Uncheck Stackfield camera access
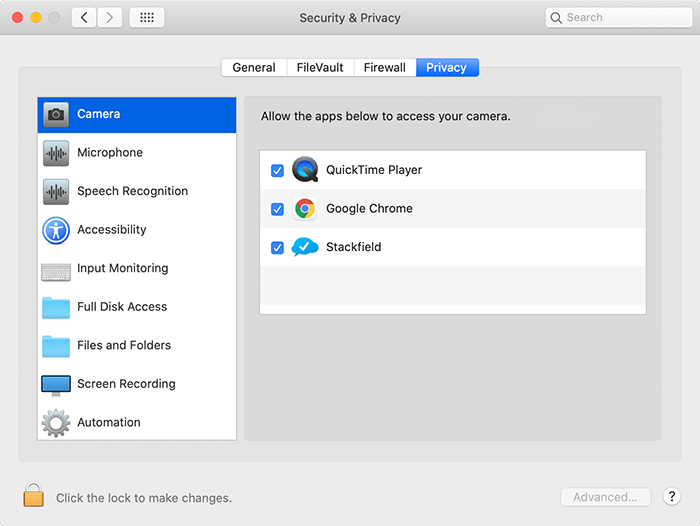 (x=277, y=247)
